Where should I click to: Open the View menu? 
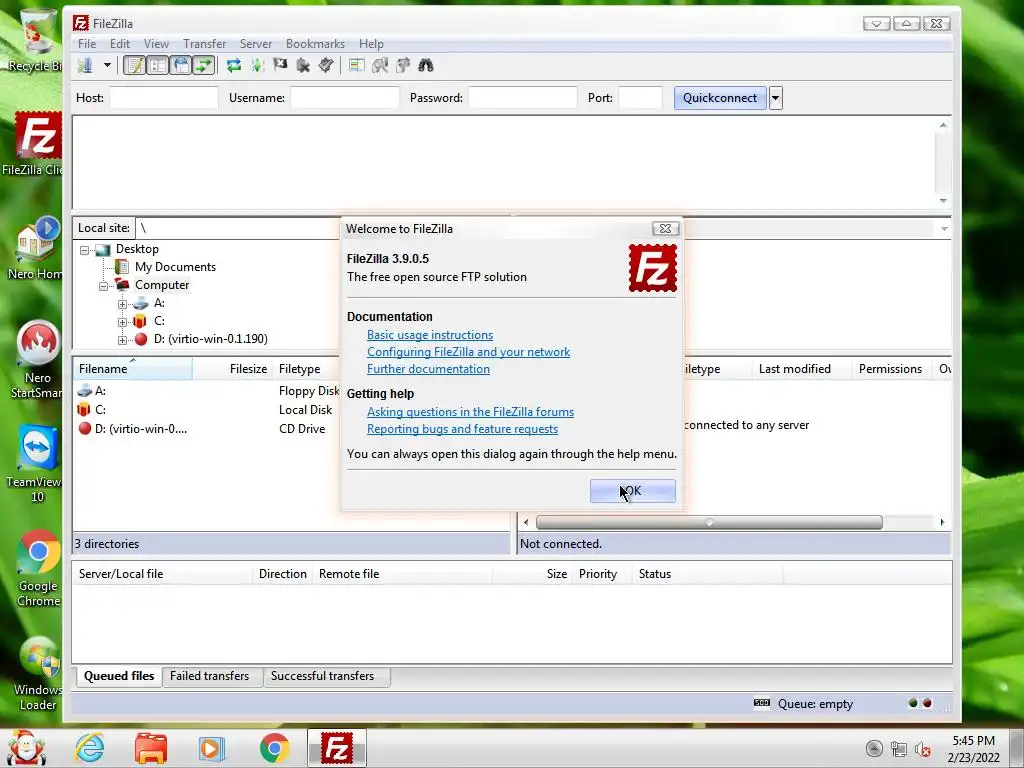[x=156, y=44]
